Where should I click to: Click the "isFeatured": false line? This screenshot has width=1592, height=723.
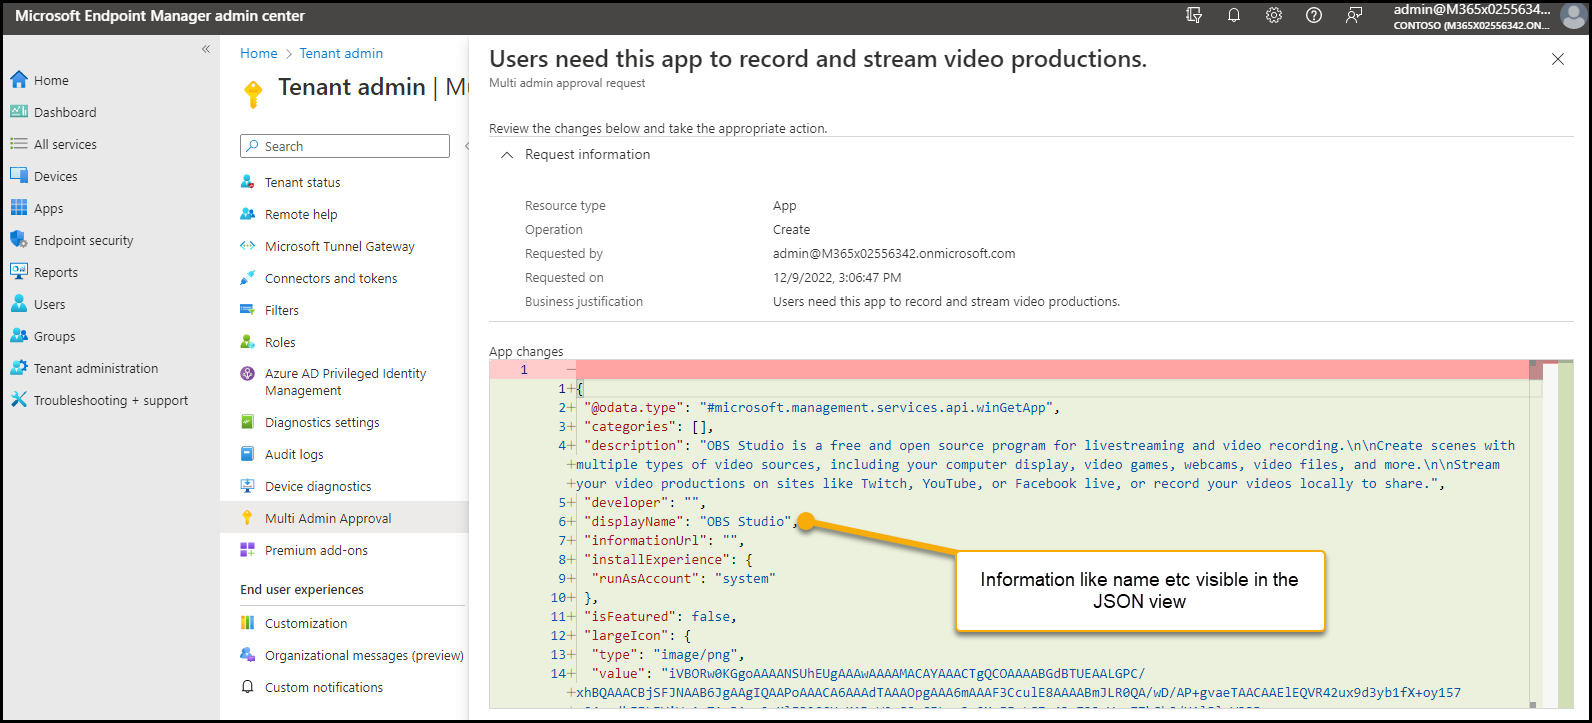(660, 616)
